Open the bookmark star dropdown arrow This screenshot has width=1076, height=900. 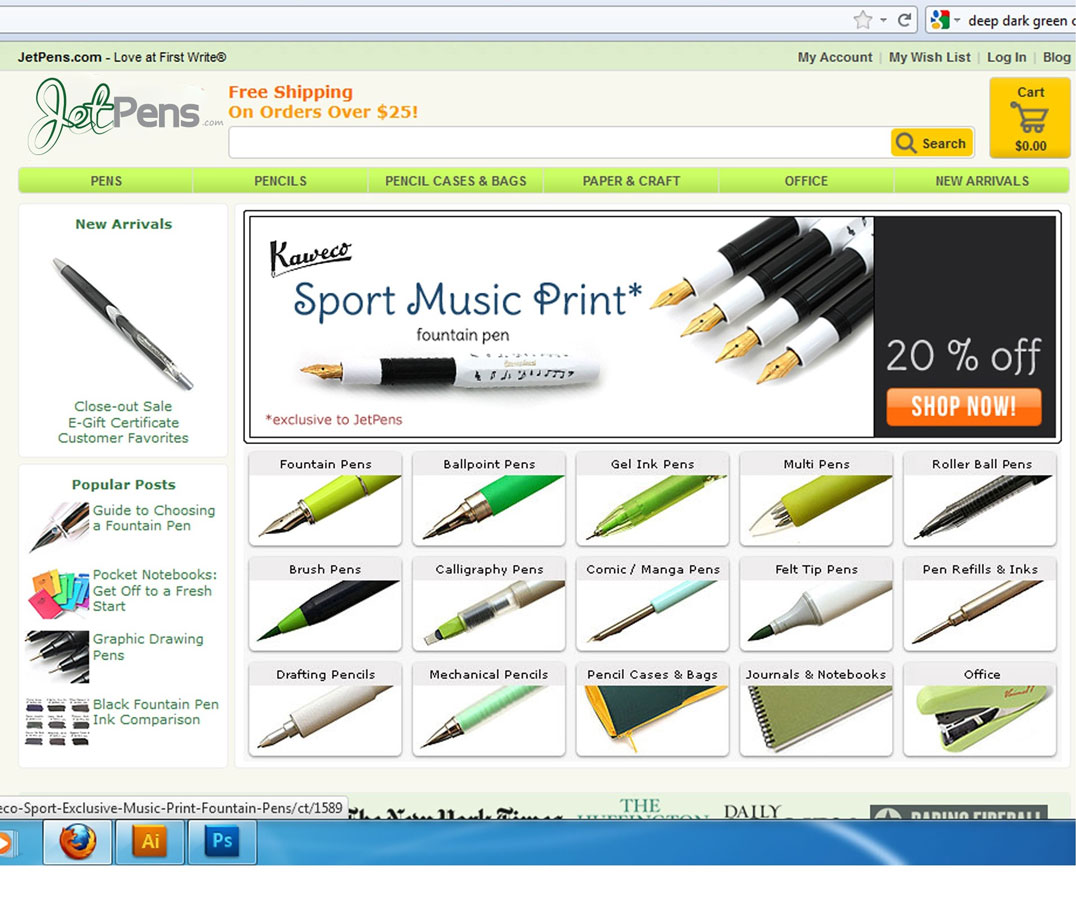883,21
